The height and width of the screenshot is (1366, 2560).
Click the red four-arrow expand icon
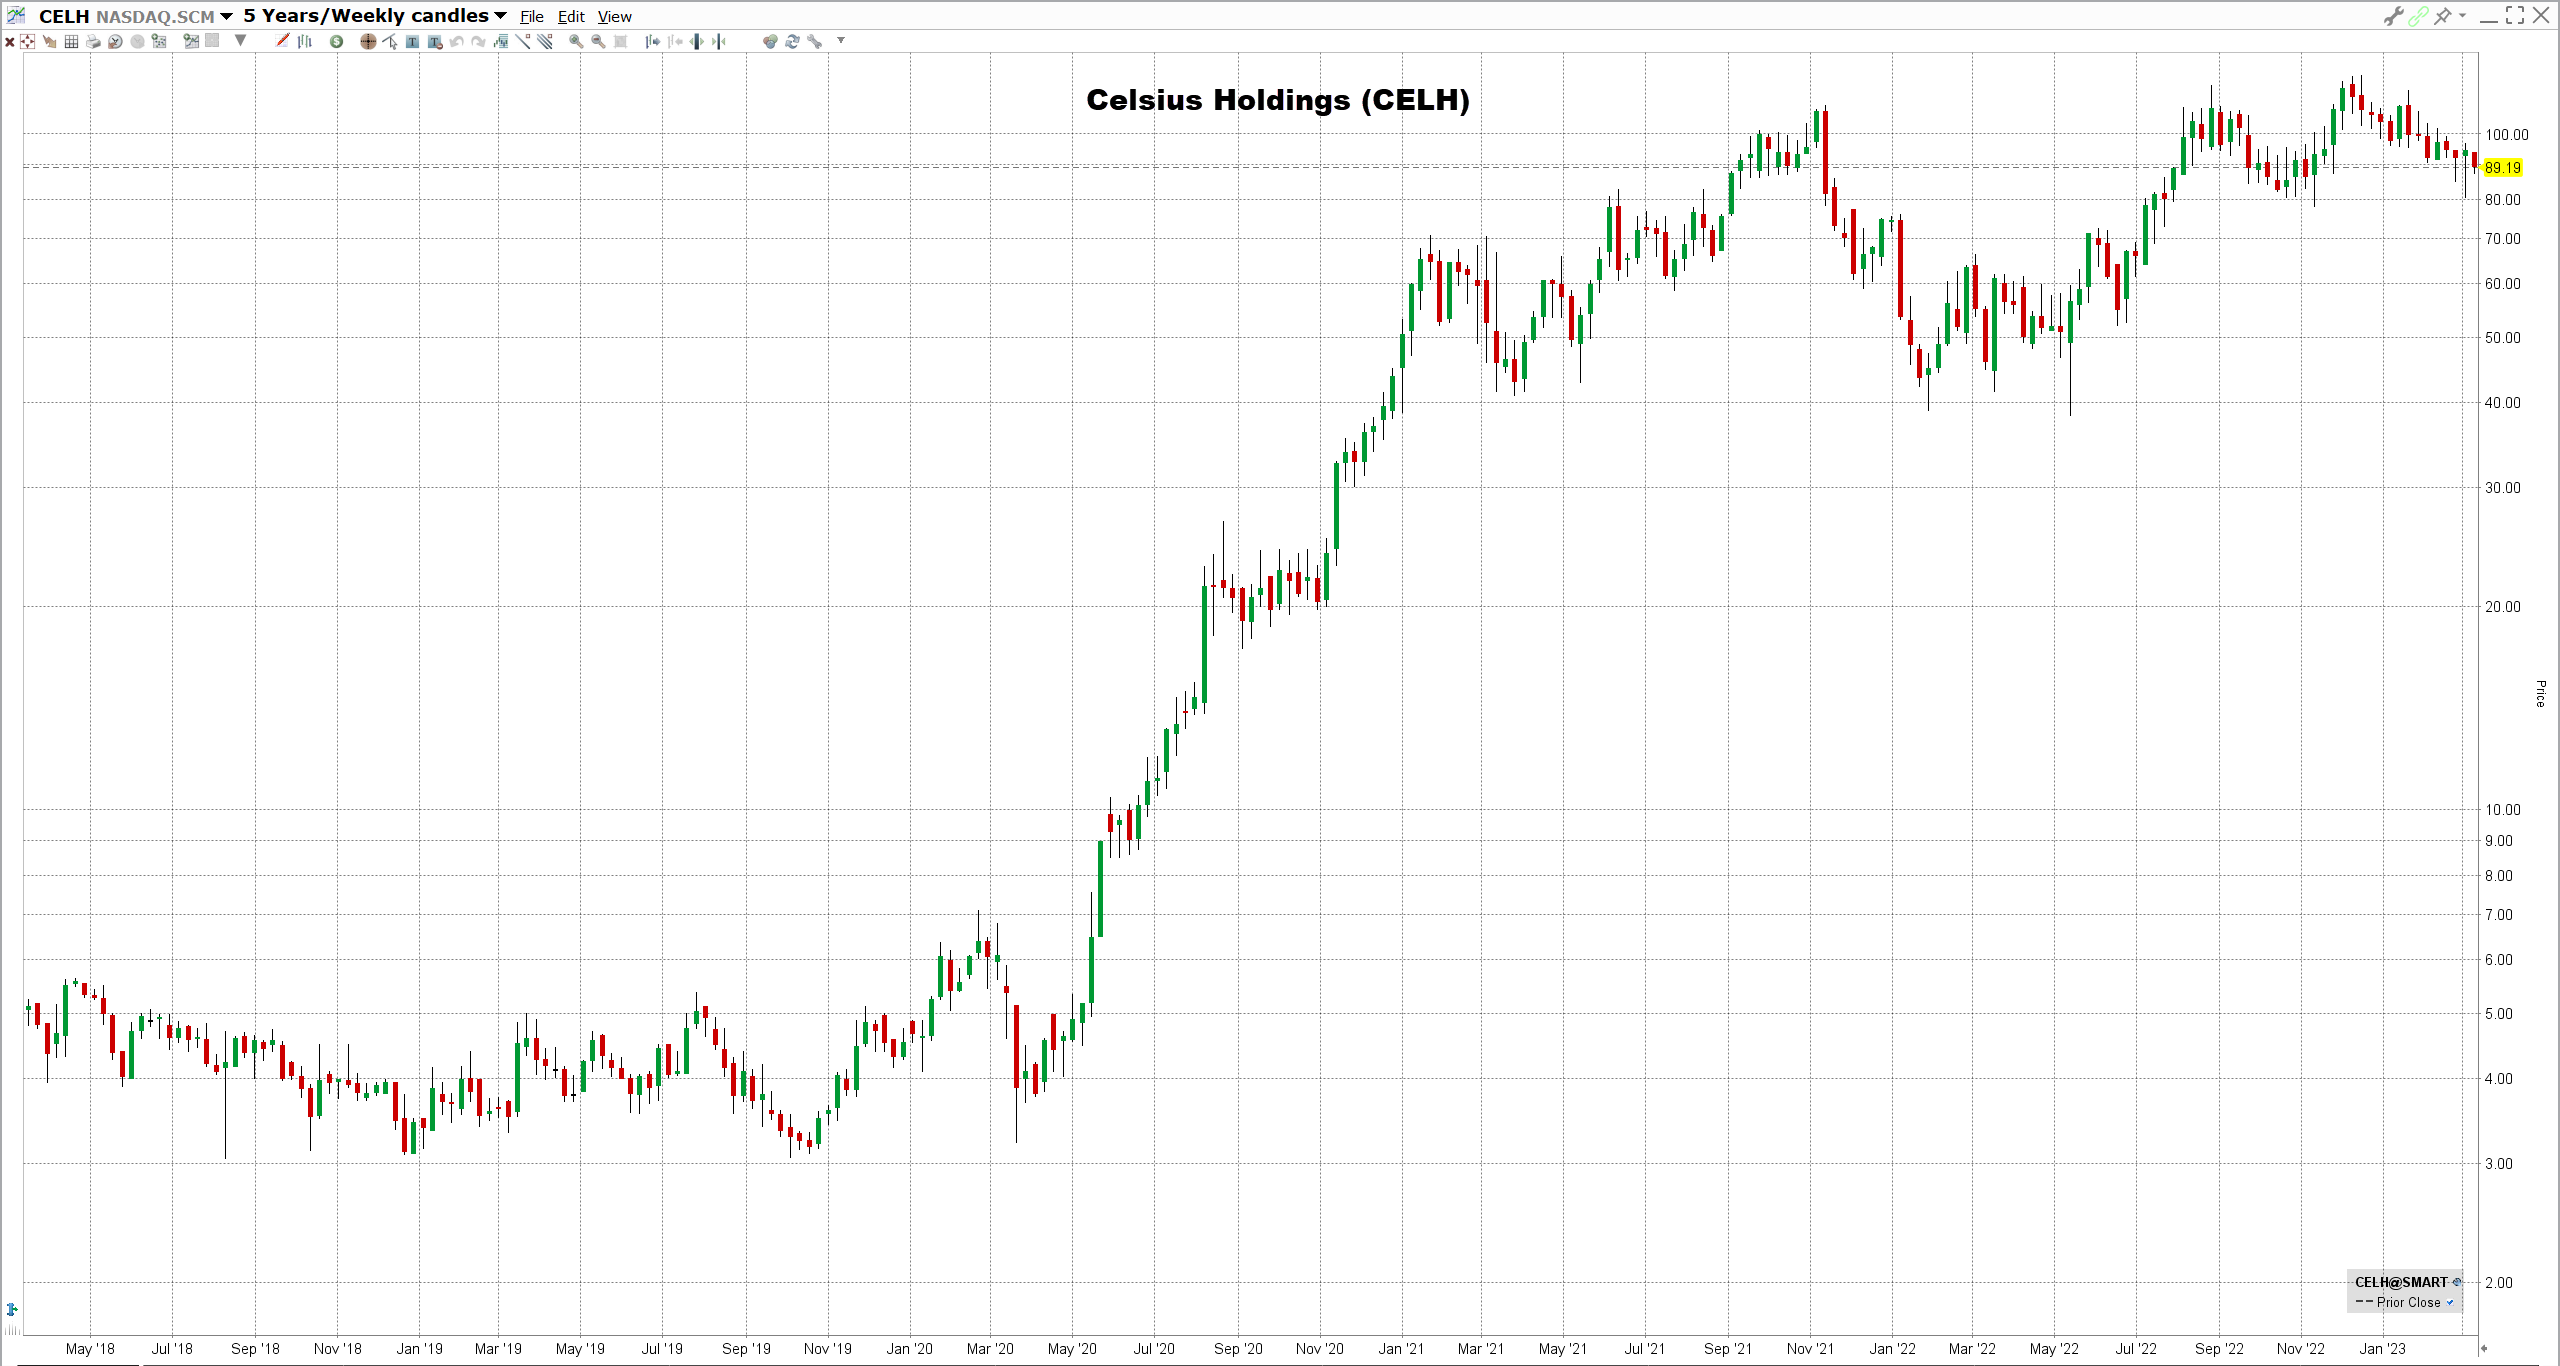pyautogui.click(x=28, y=42)
